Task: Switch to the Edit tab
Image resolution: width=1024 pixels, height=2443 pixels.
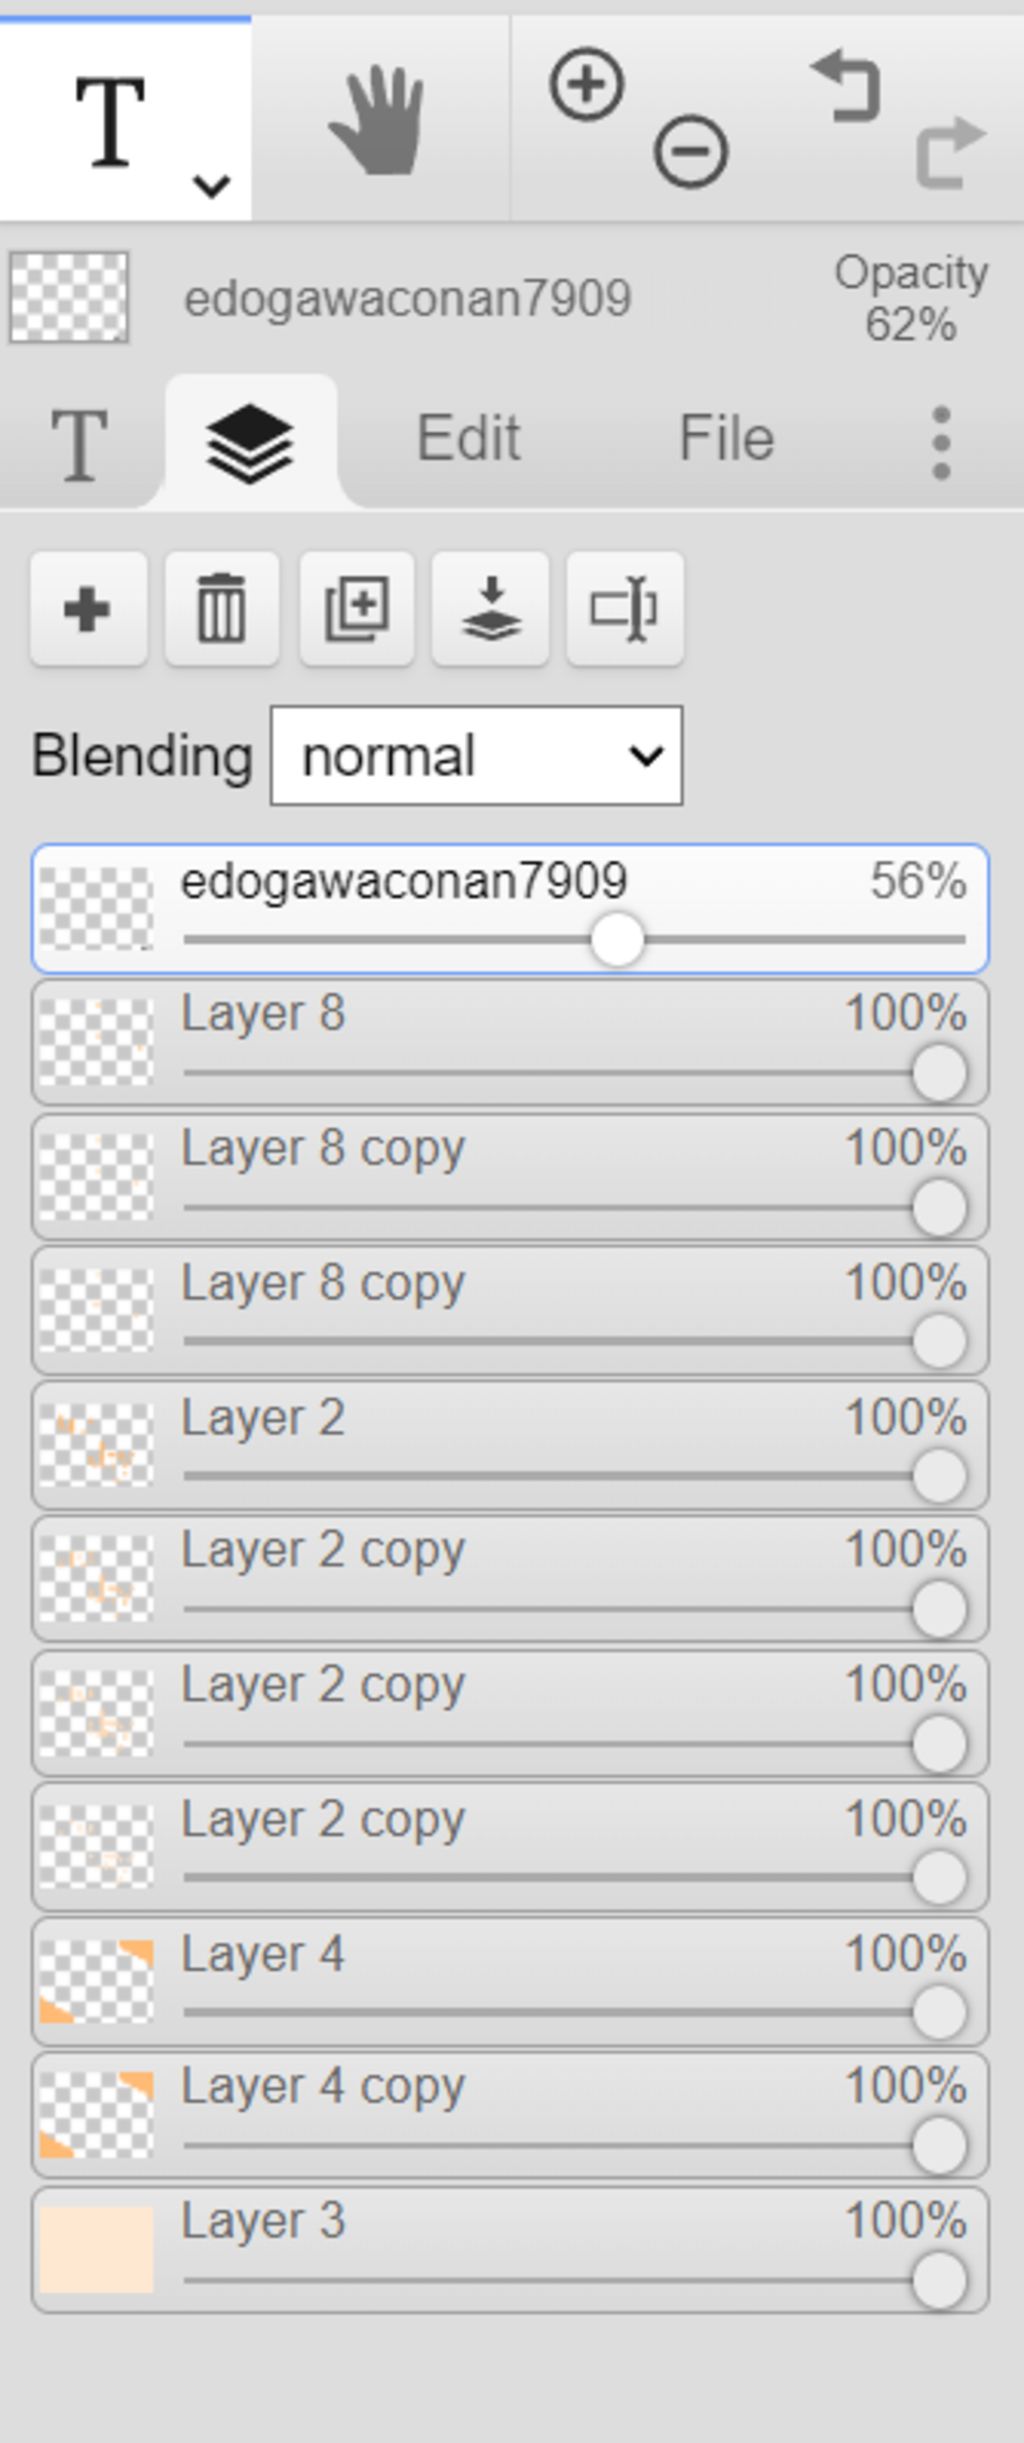Action: (x=468, y=438)
